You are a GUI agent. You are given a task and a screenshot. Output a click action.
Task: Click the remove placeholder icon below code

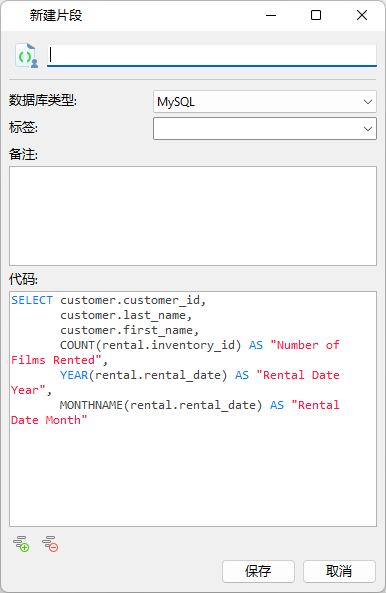coord(50,544)
